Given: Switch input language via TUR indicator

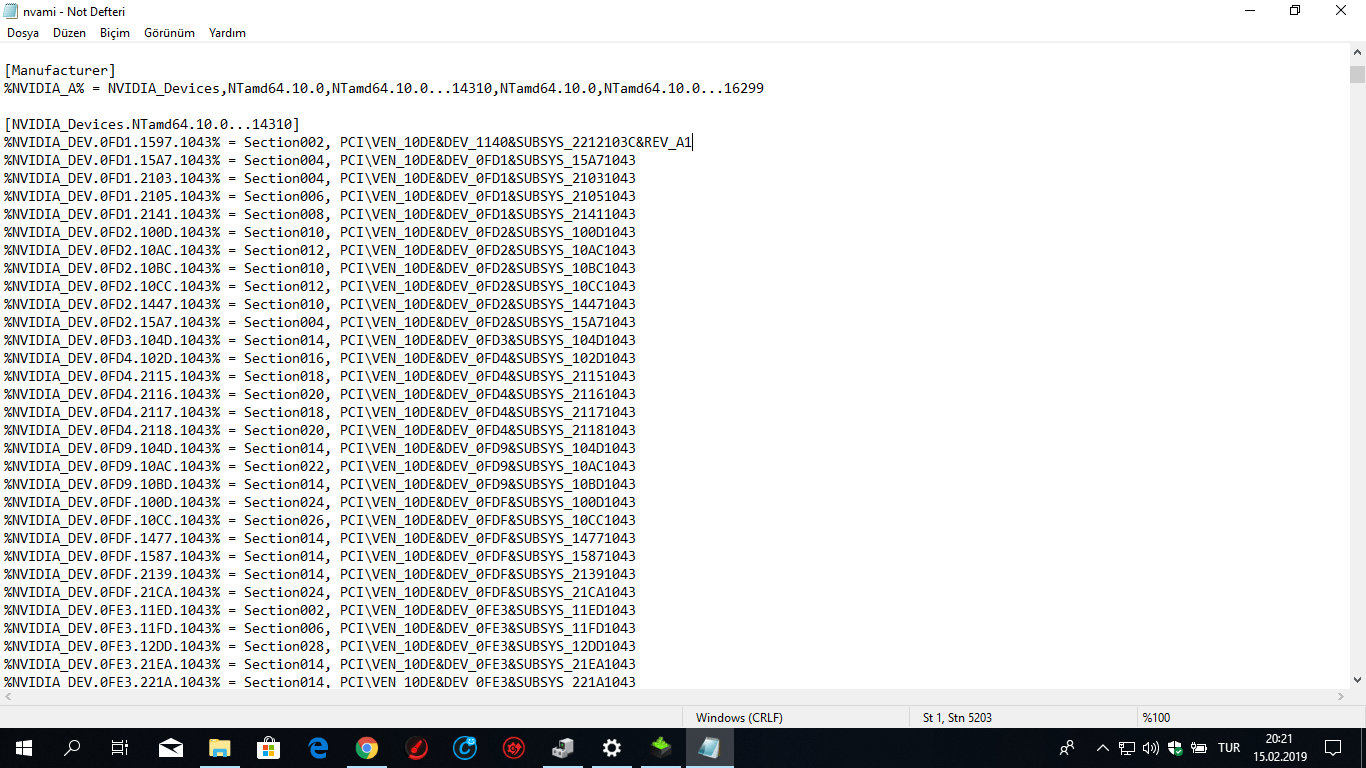Looking at the screenshot, I should (x=1229, y=747).
